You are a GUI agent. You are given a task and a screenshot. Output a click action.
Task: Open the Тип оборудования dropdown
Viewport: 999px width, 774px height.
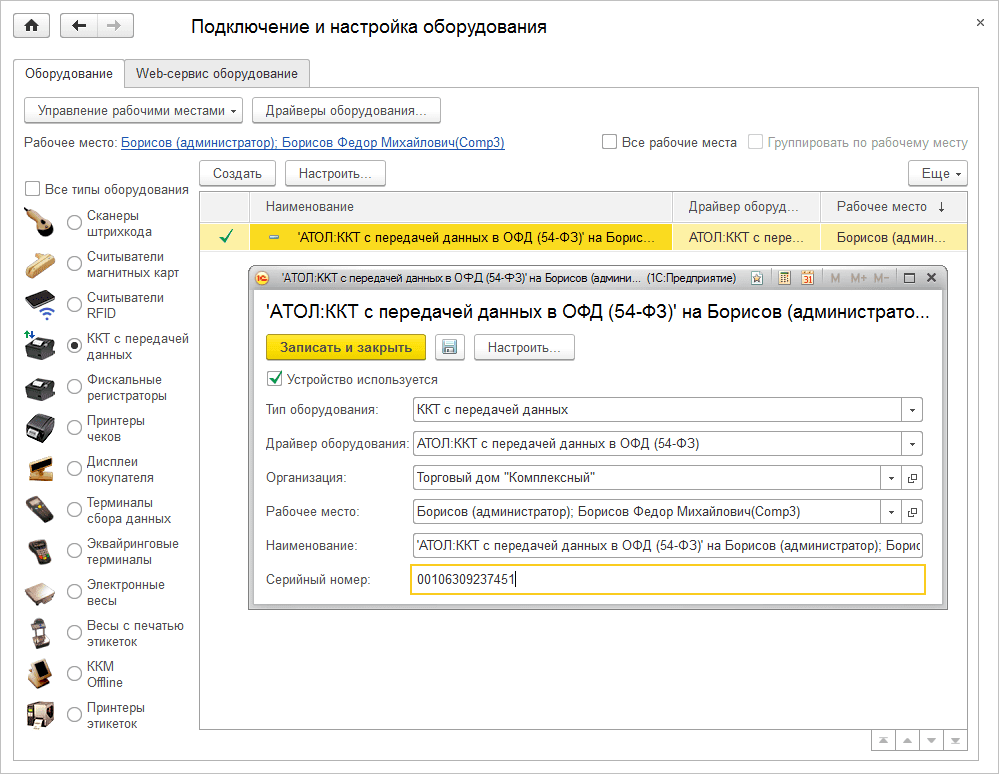(912, 410)
